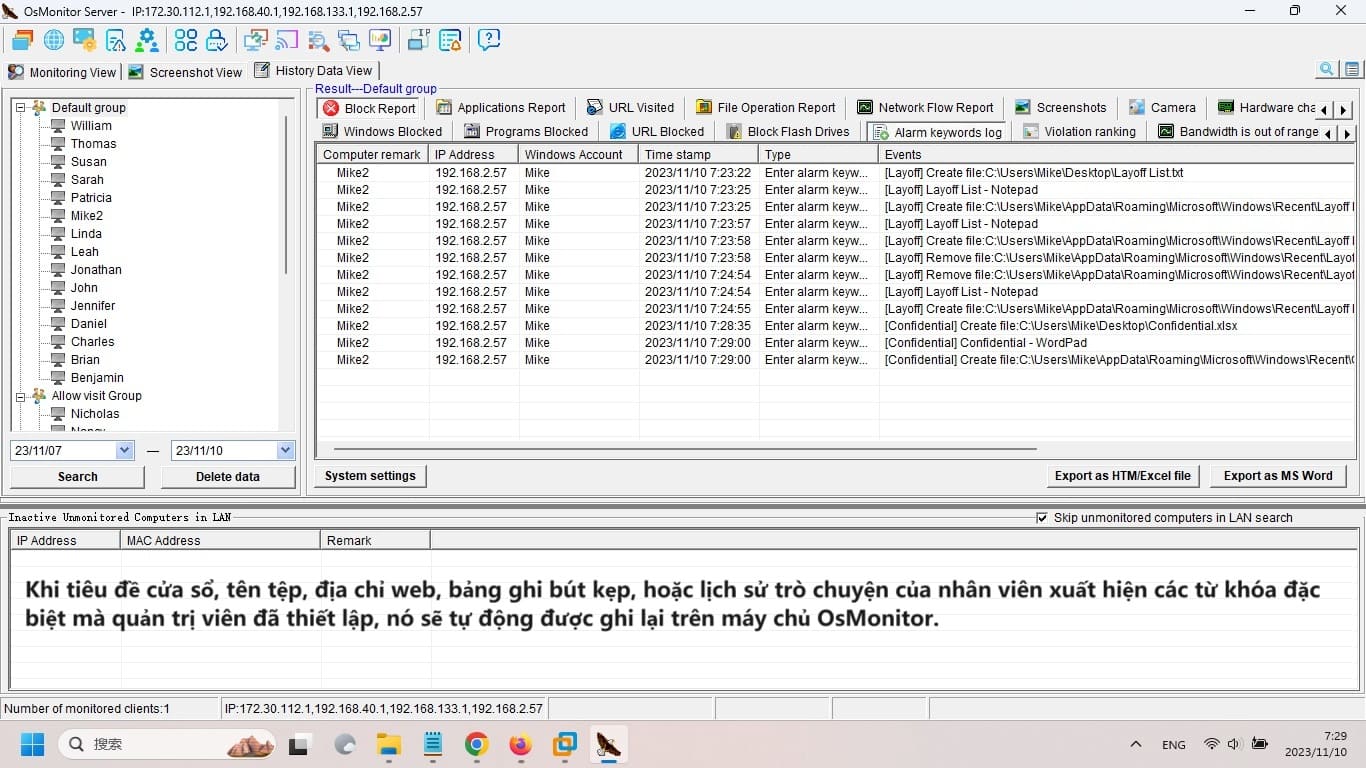
Task: Click the four-squares grid toolbar icon
Action: point(186,40)
